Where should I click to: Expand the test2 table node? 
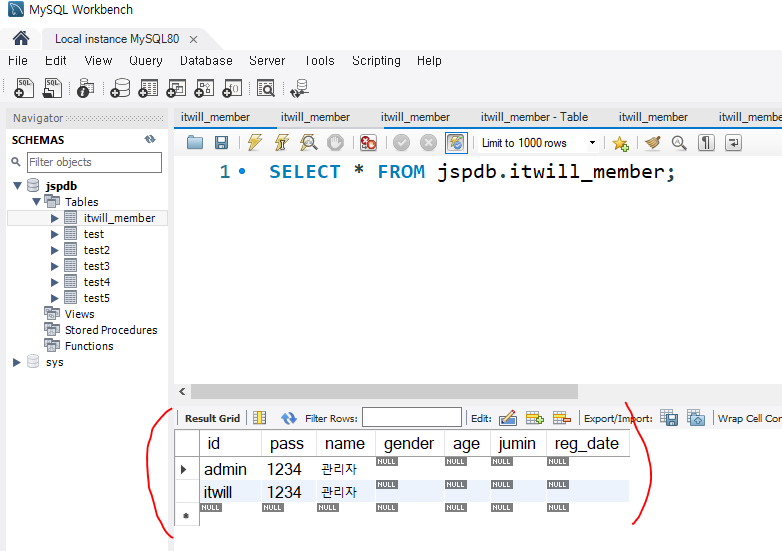coord(54,250)
